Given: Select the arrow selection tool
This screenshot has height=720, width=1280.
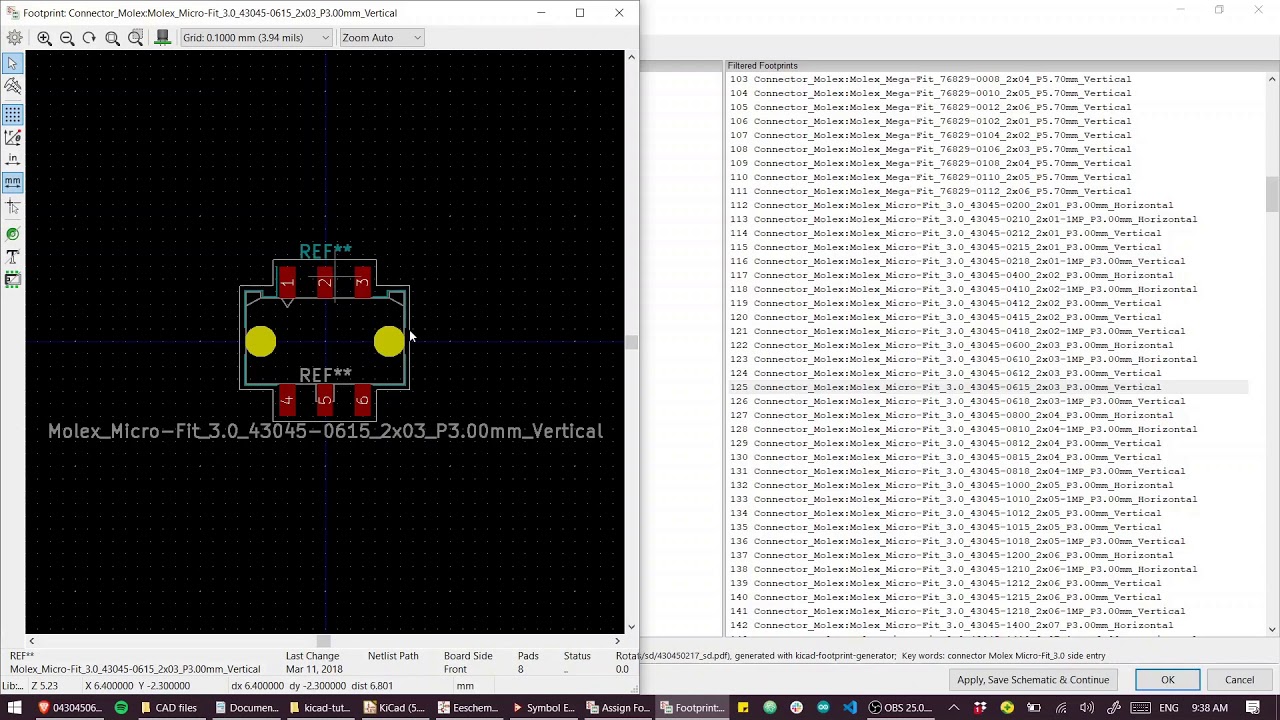Looking at the screenshot, I should (x=13, y=63).
